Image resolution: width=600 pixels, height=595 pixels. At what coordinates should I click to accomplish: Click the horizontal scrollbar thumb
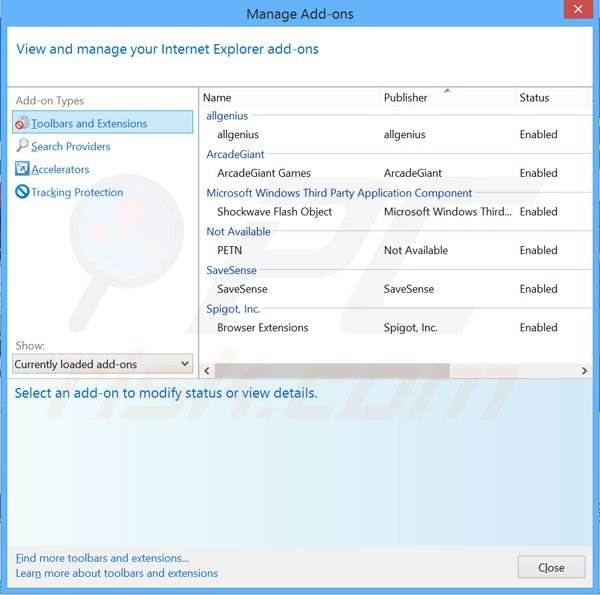point(332,370)
